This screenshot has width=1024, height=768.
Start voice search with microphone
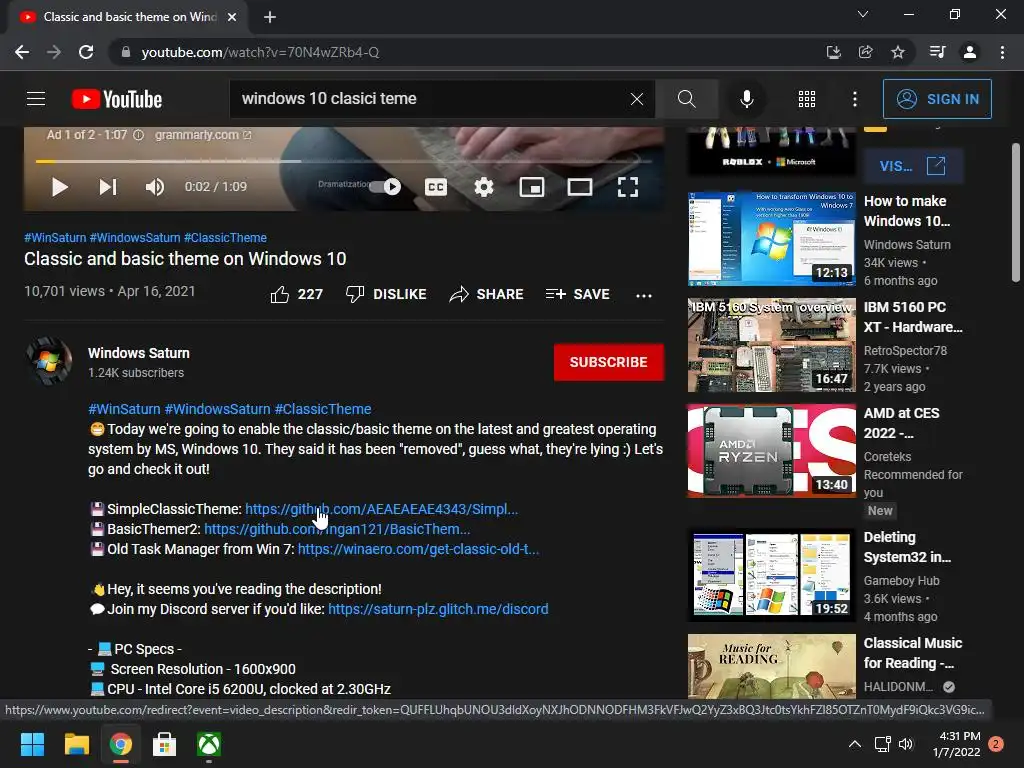[x=746, y=99]
